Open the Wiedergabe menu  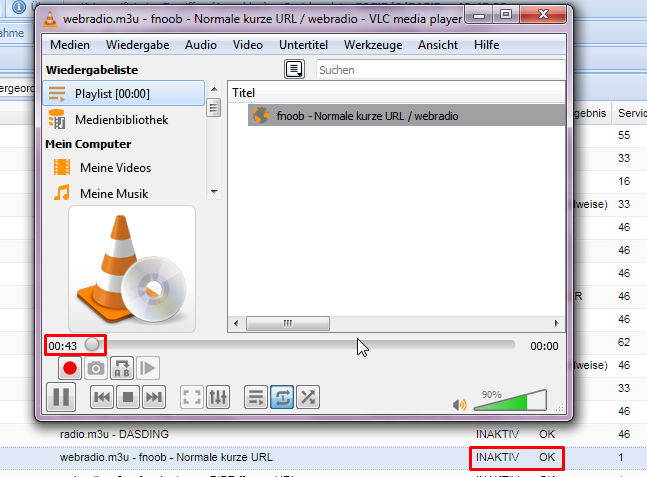[x=137, y=45]
